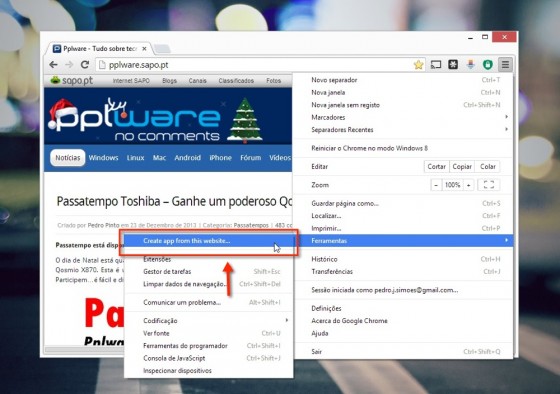Click Sair to quit Chrome
Screen dimensions: 560x394
point(403,351)
